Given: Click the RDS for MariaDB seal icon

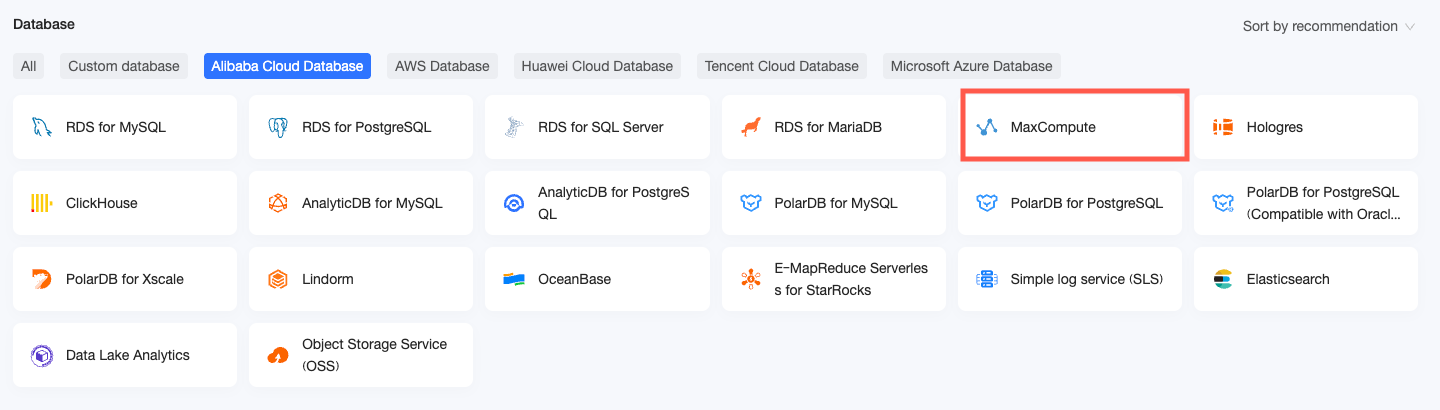Looking at the screenshot, I should pyautogui.click(x=750, y=127).
